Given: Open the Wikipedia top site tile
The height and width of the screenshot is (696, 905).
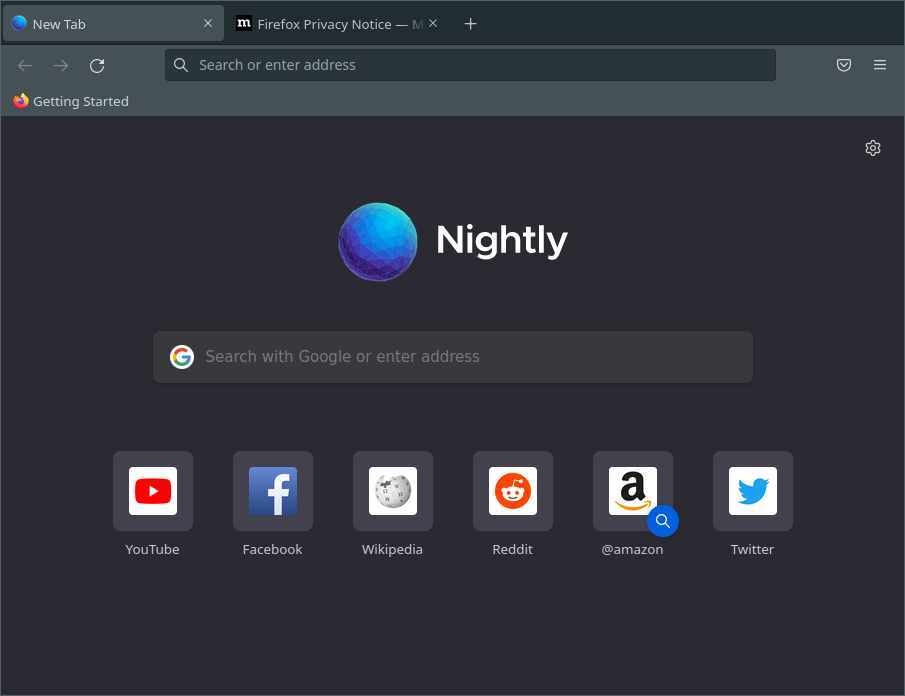Looking at the screenshot, I should [393, 491].
